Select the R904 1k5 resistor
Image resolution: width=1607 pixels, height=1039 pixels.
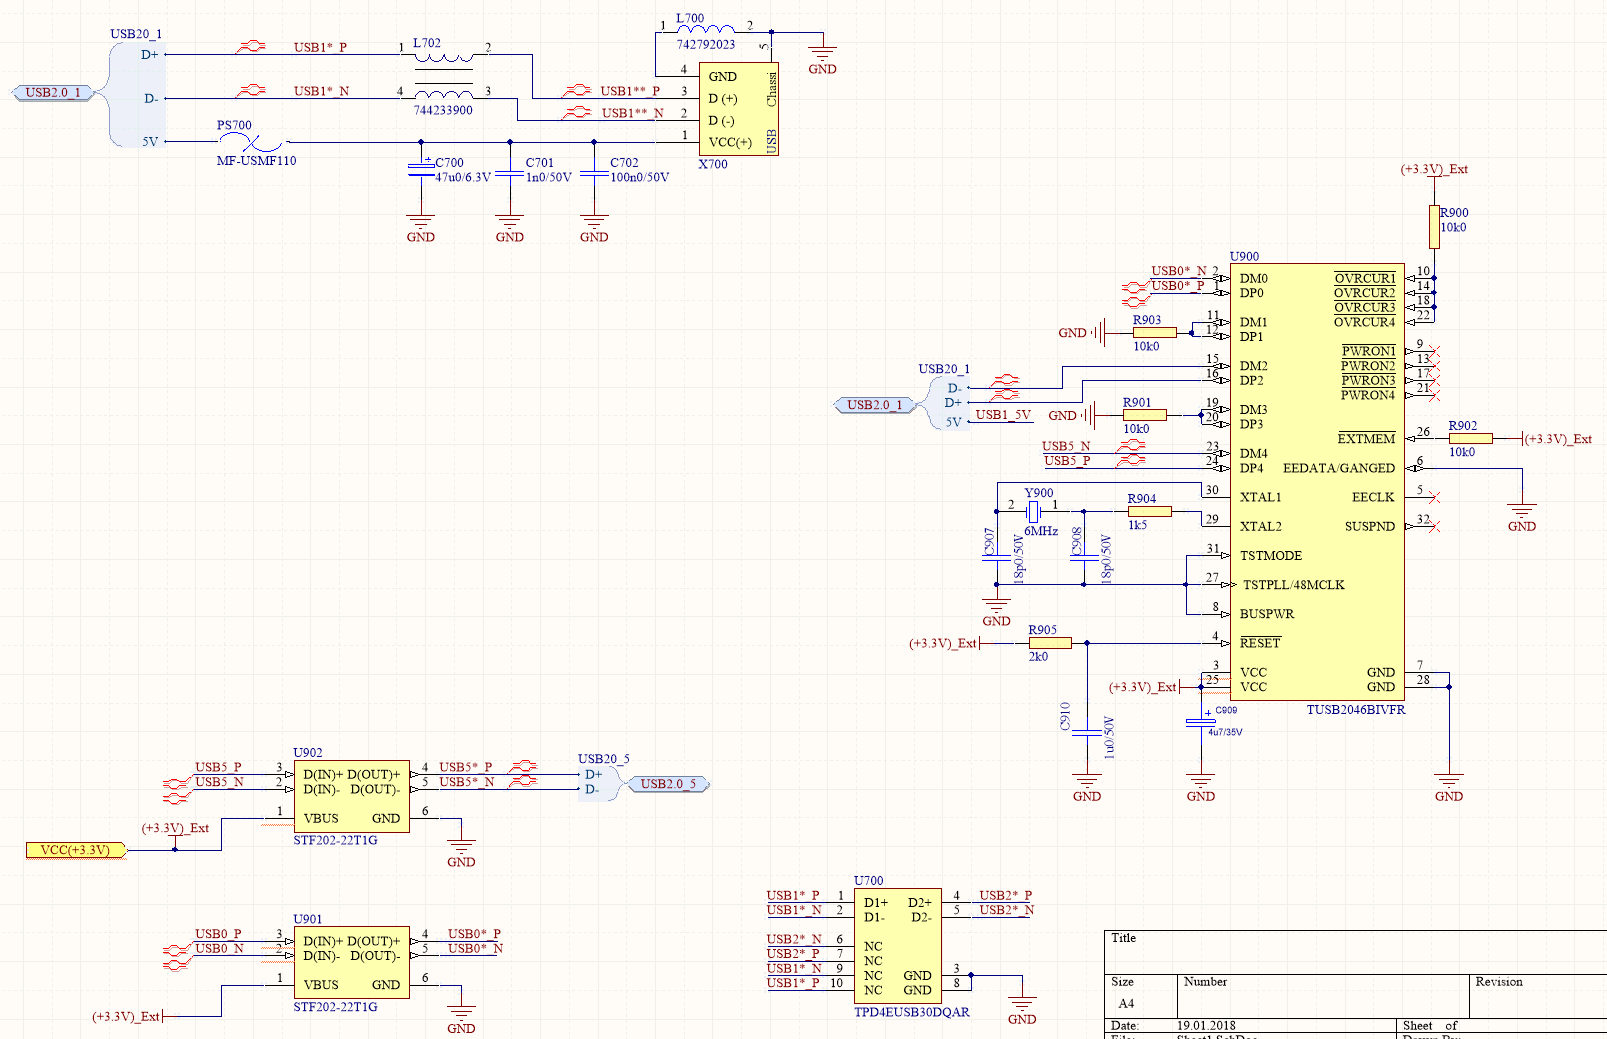(1149, 511)
